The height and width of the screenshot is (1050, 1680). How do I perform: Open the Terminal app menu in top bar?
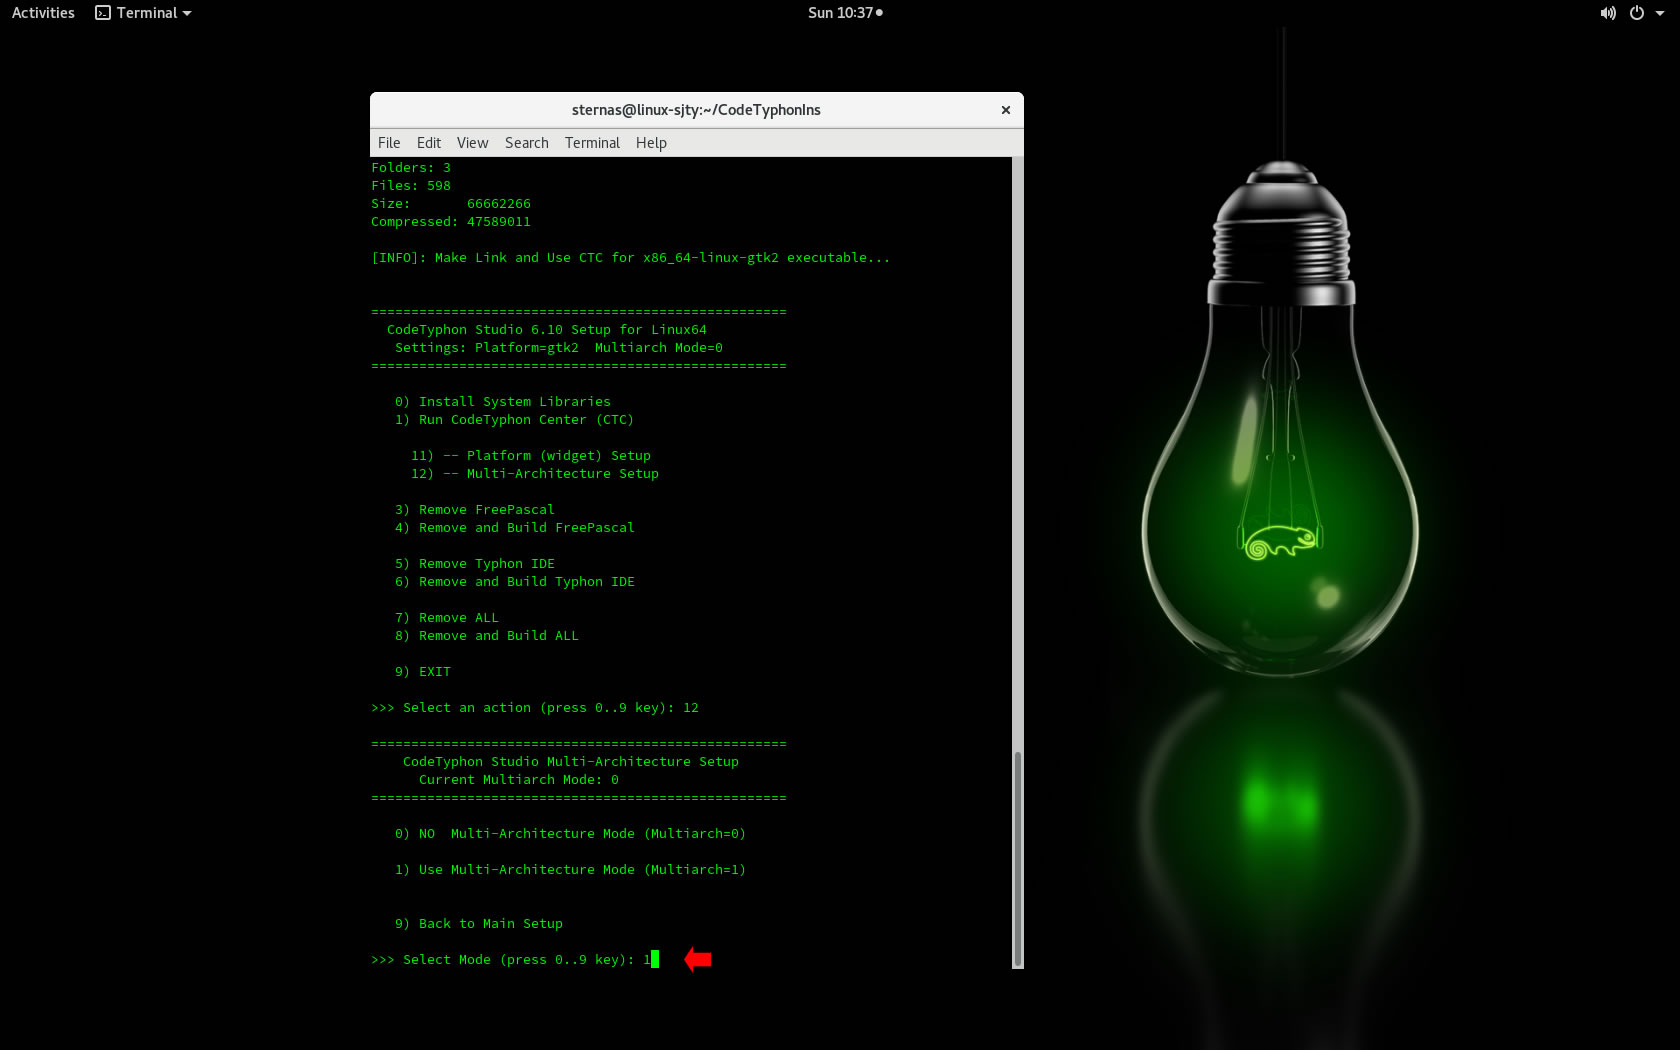coord(143,13)
